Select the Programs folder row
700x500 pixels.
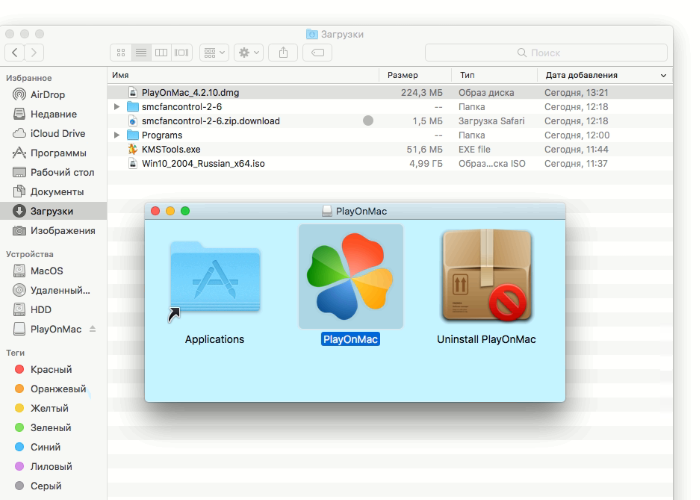[x=390, y=135]
